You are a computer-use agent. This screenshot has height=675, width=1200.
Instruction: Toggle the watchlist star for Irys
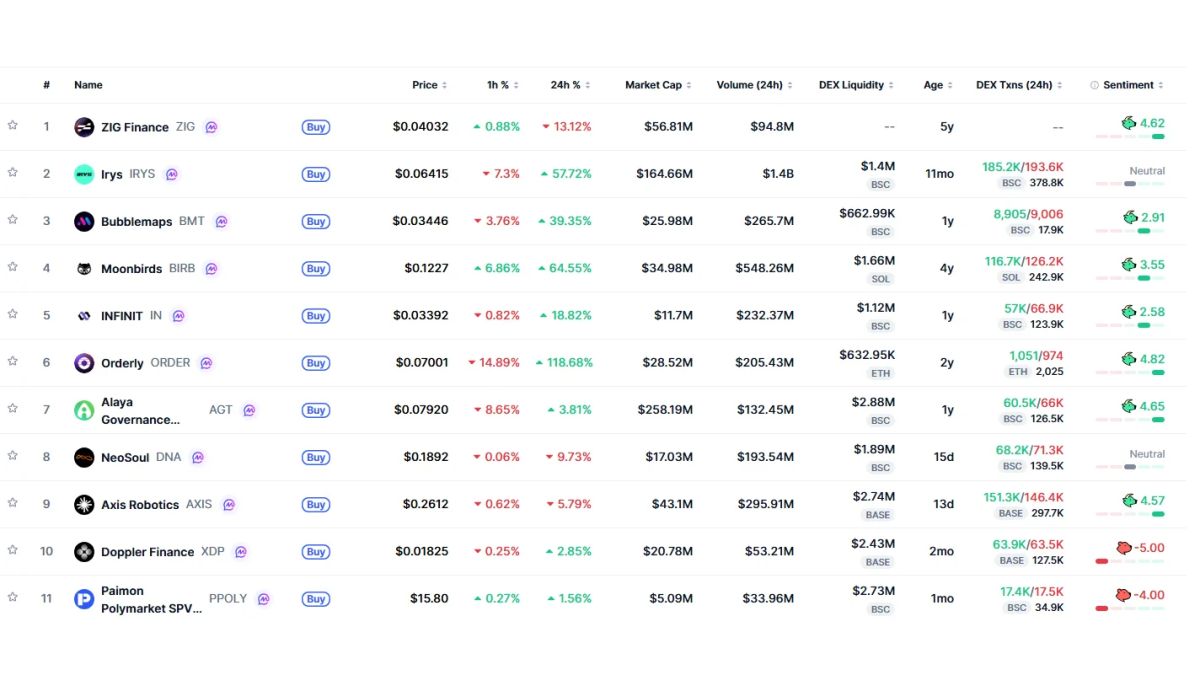click(x=13, y=172)
